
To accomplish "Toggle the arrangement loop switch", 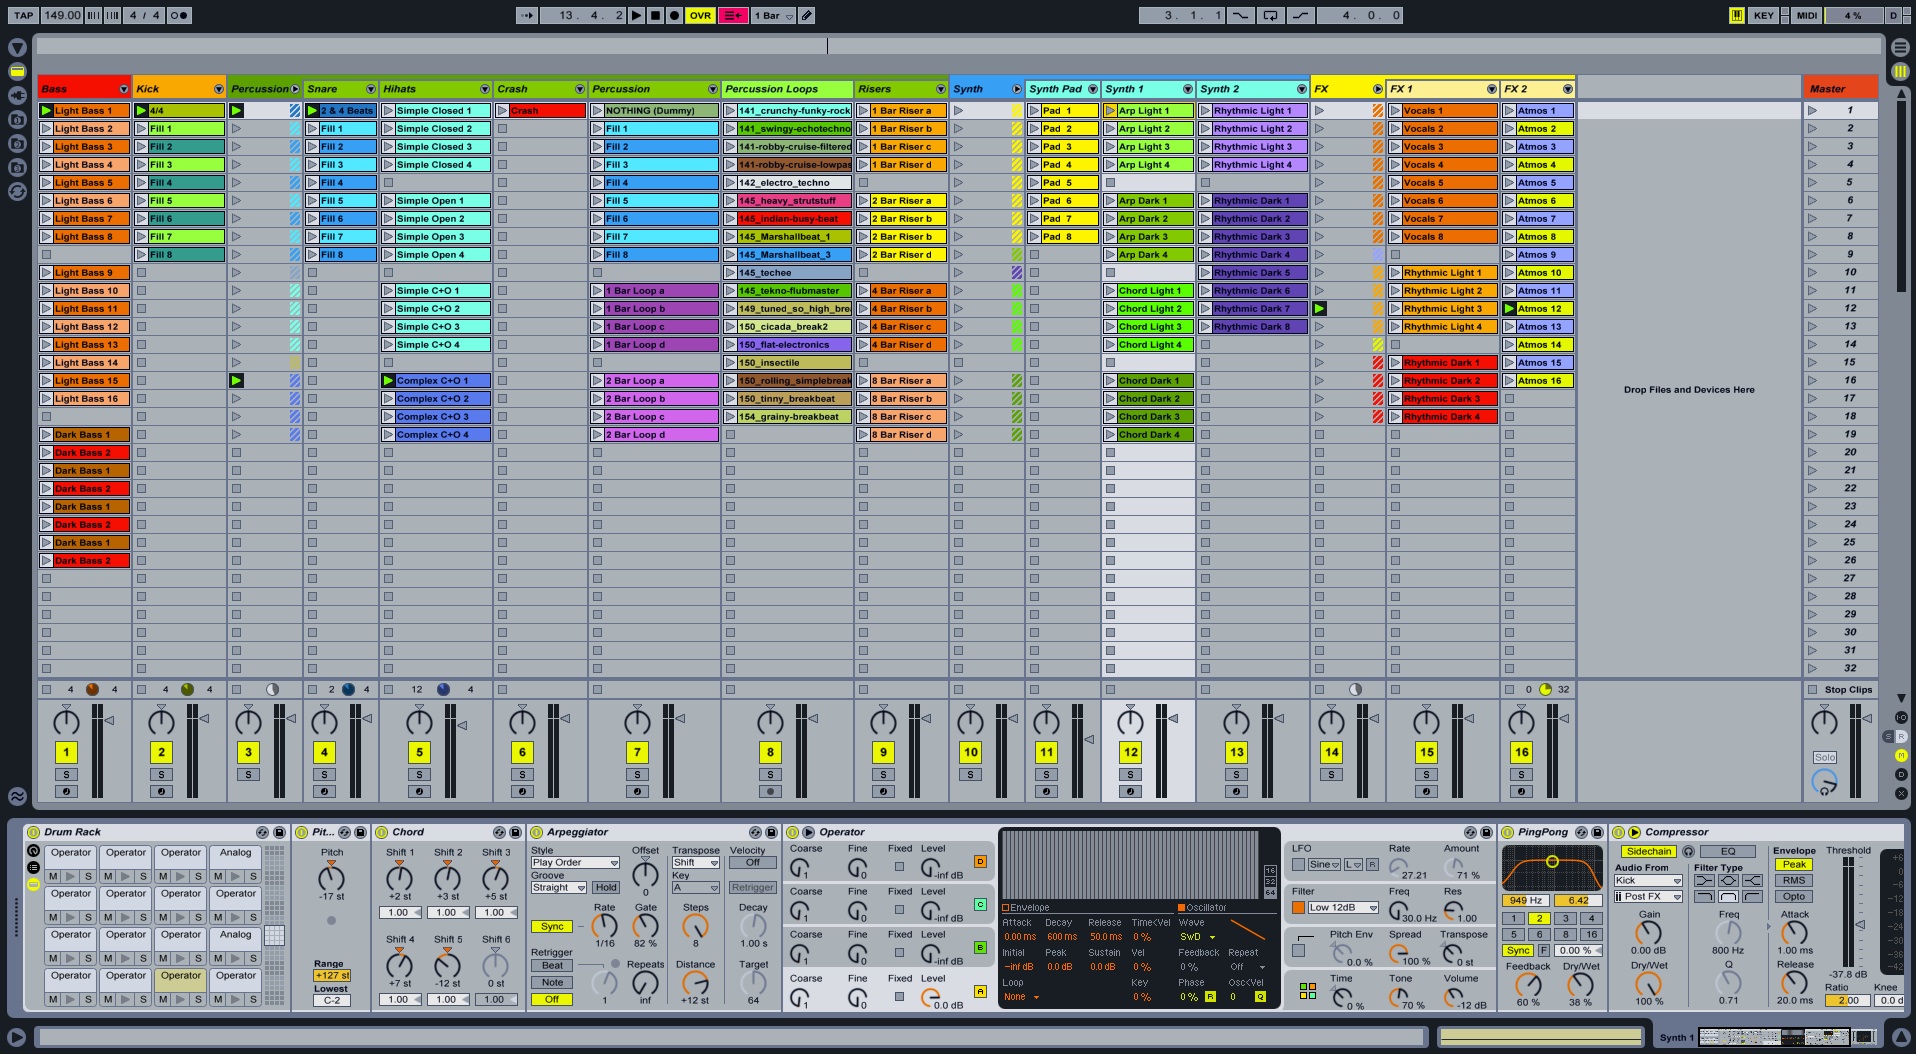I will click(1270, 15).
